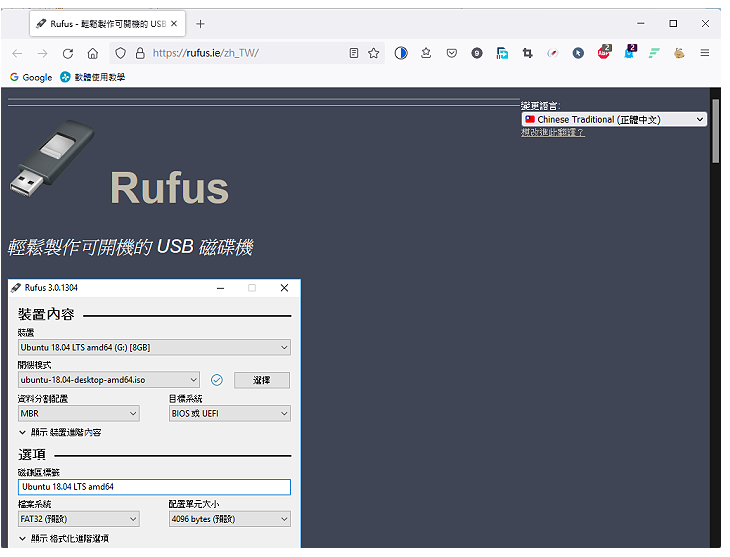
Task: Close the Rufus browser tab
Action: coord(174,24)
